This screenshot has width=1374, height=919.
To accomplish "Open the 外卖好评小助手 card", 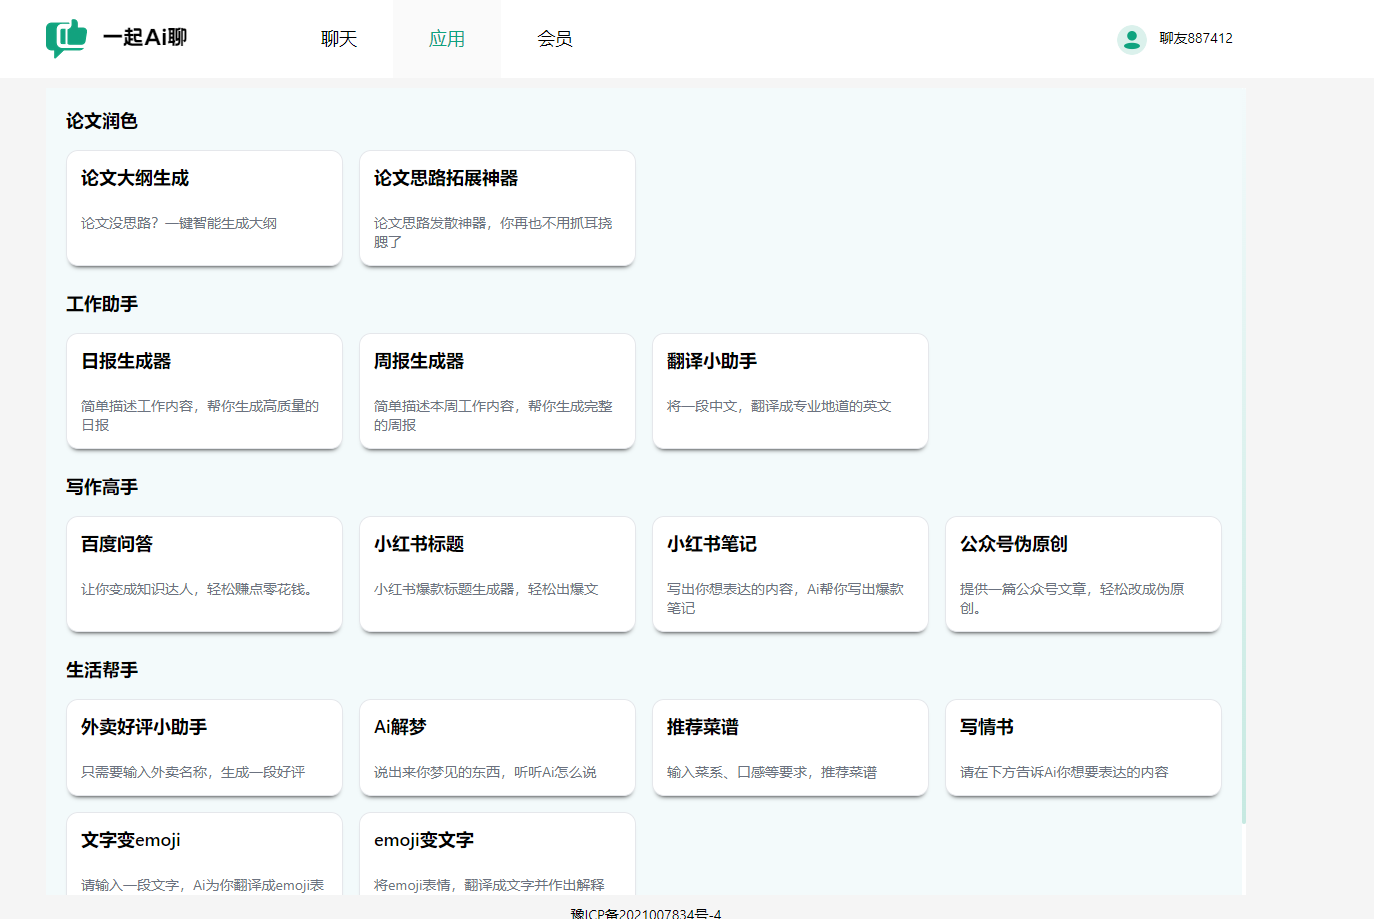I will pyautogui.click(x=204, y=748).
